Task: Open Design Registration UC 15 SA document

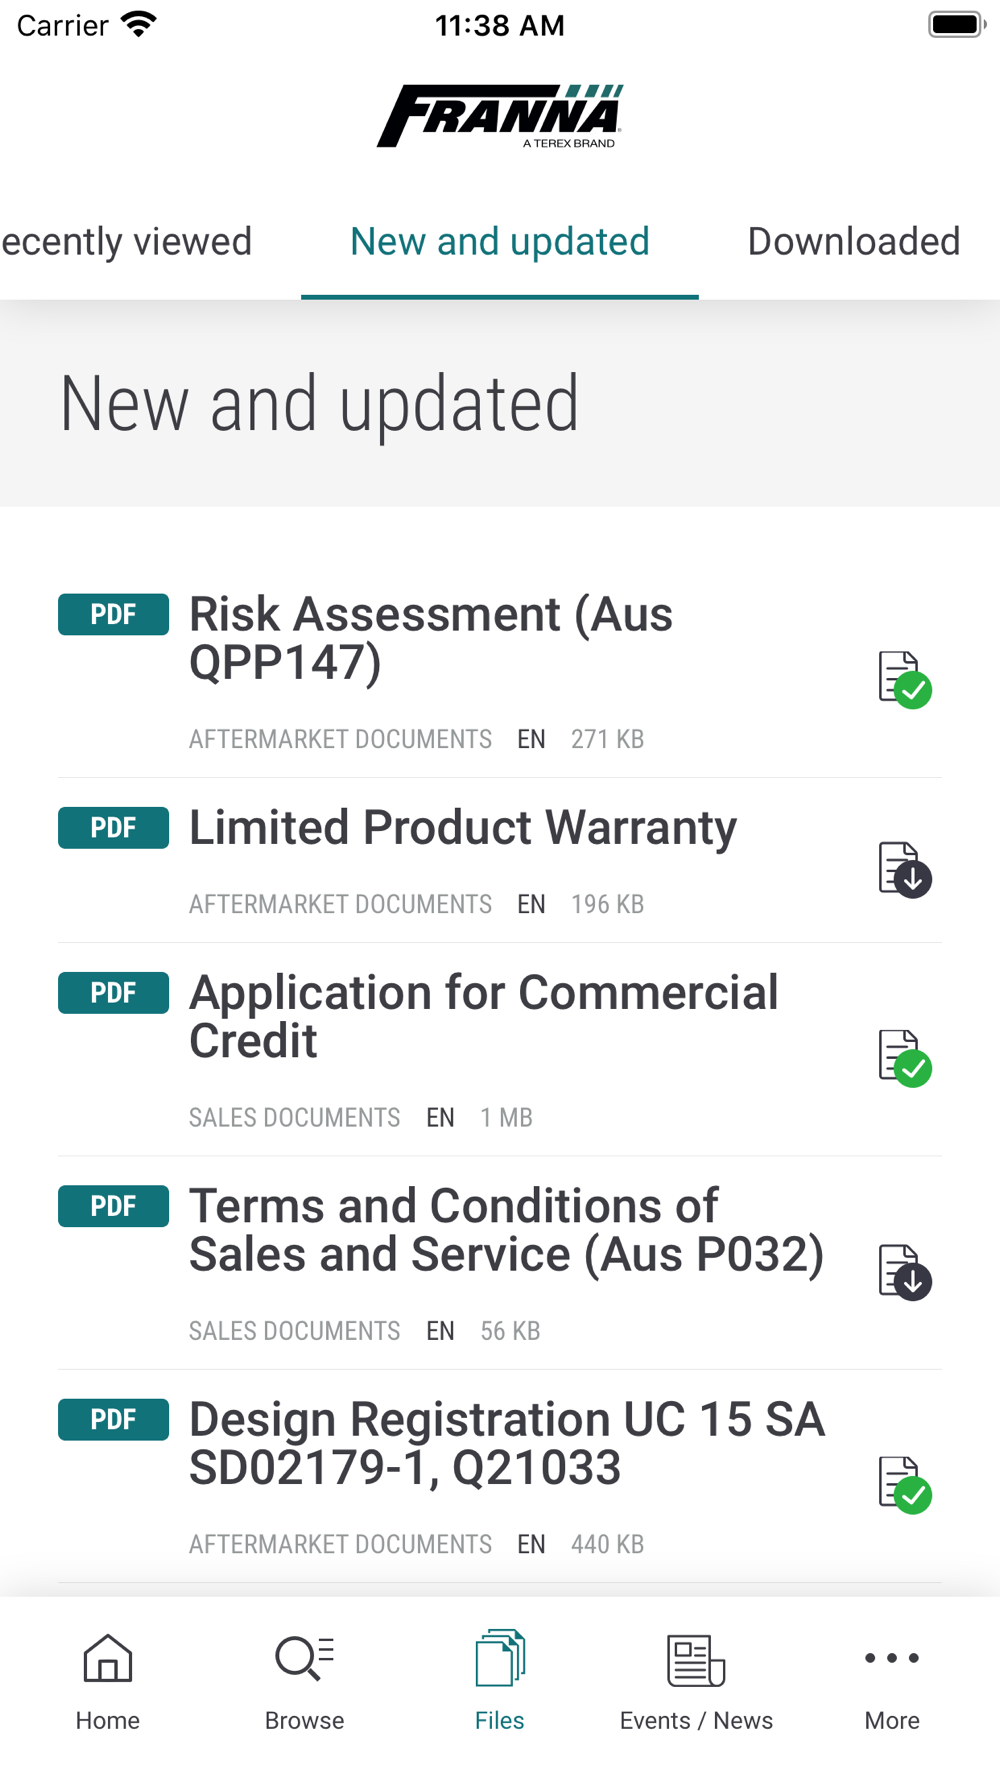Action: [x=506, y=1443]
